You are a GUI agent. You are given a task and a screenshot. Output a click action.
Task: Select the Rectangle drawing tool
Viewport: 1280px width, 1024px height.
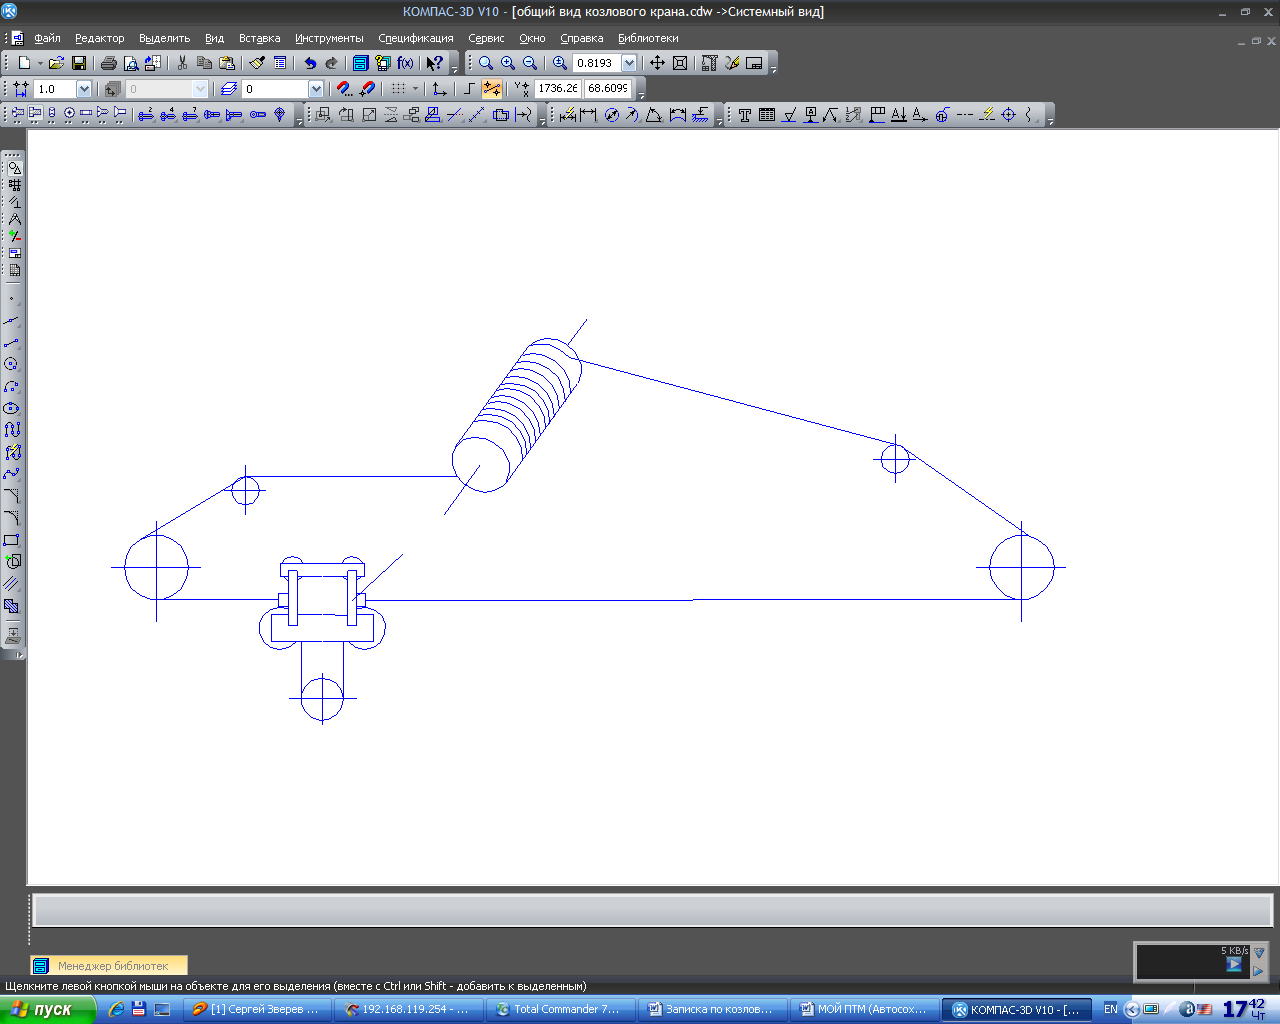coord(12,540)
